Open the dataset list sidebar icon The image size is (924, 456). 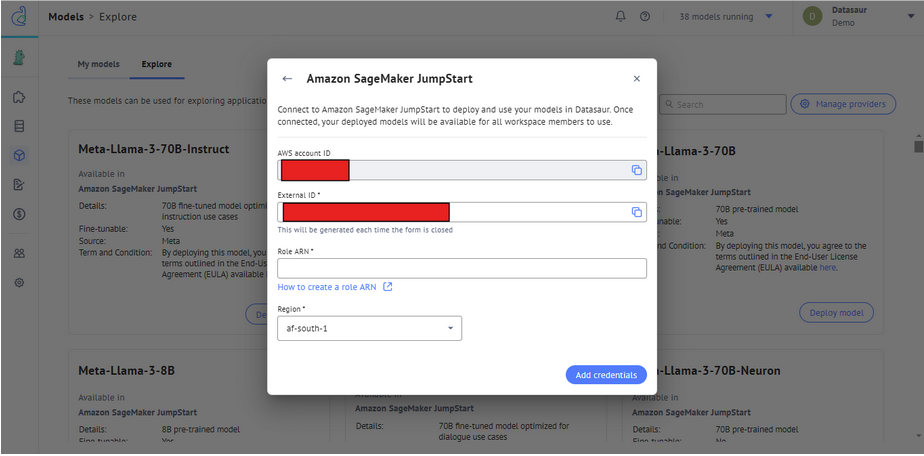pos(19,126)
